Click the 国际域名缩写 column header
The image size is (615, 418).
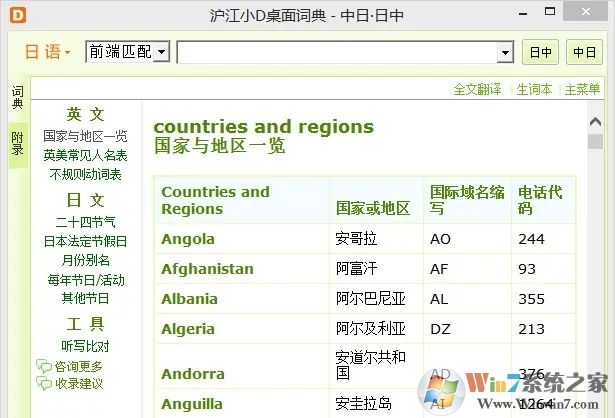[x=468, y=200]
